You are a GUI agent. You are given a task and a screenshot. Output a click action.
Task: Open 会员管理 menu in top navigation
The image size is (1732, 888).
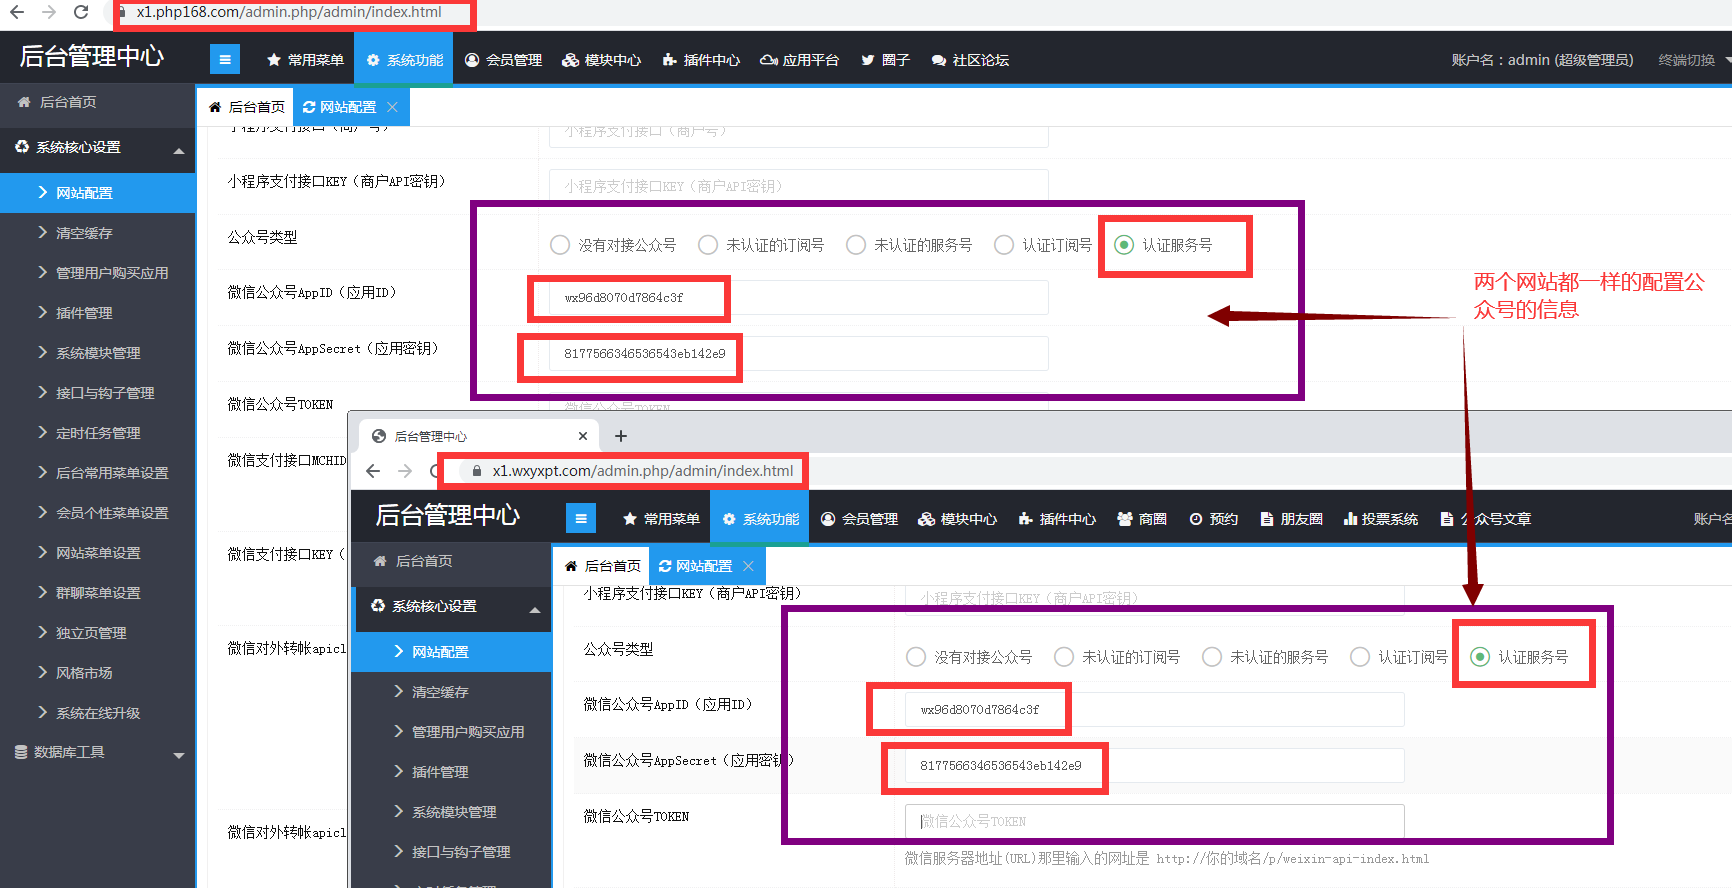point(504,60)
